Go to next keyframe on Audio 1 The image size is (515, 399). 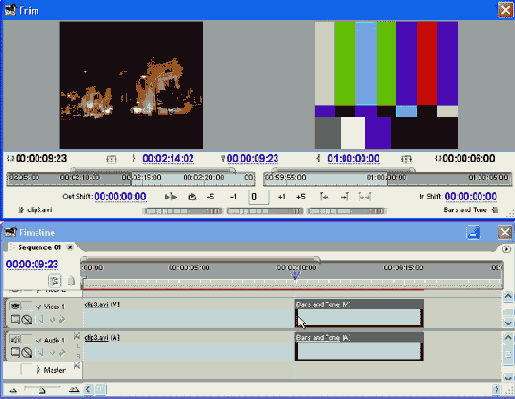(x=62, y=352)
